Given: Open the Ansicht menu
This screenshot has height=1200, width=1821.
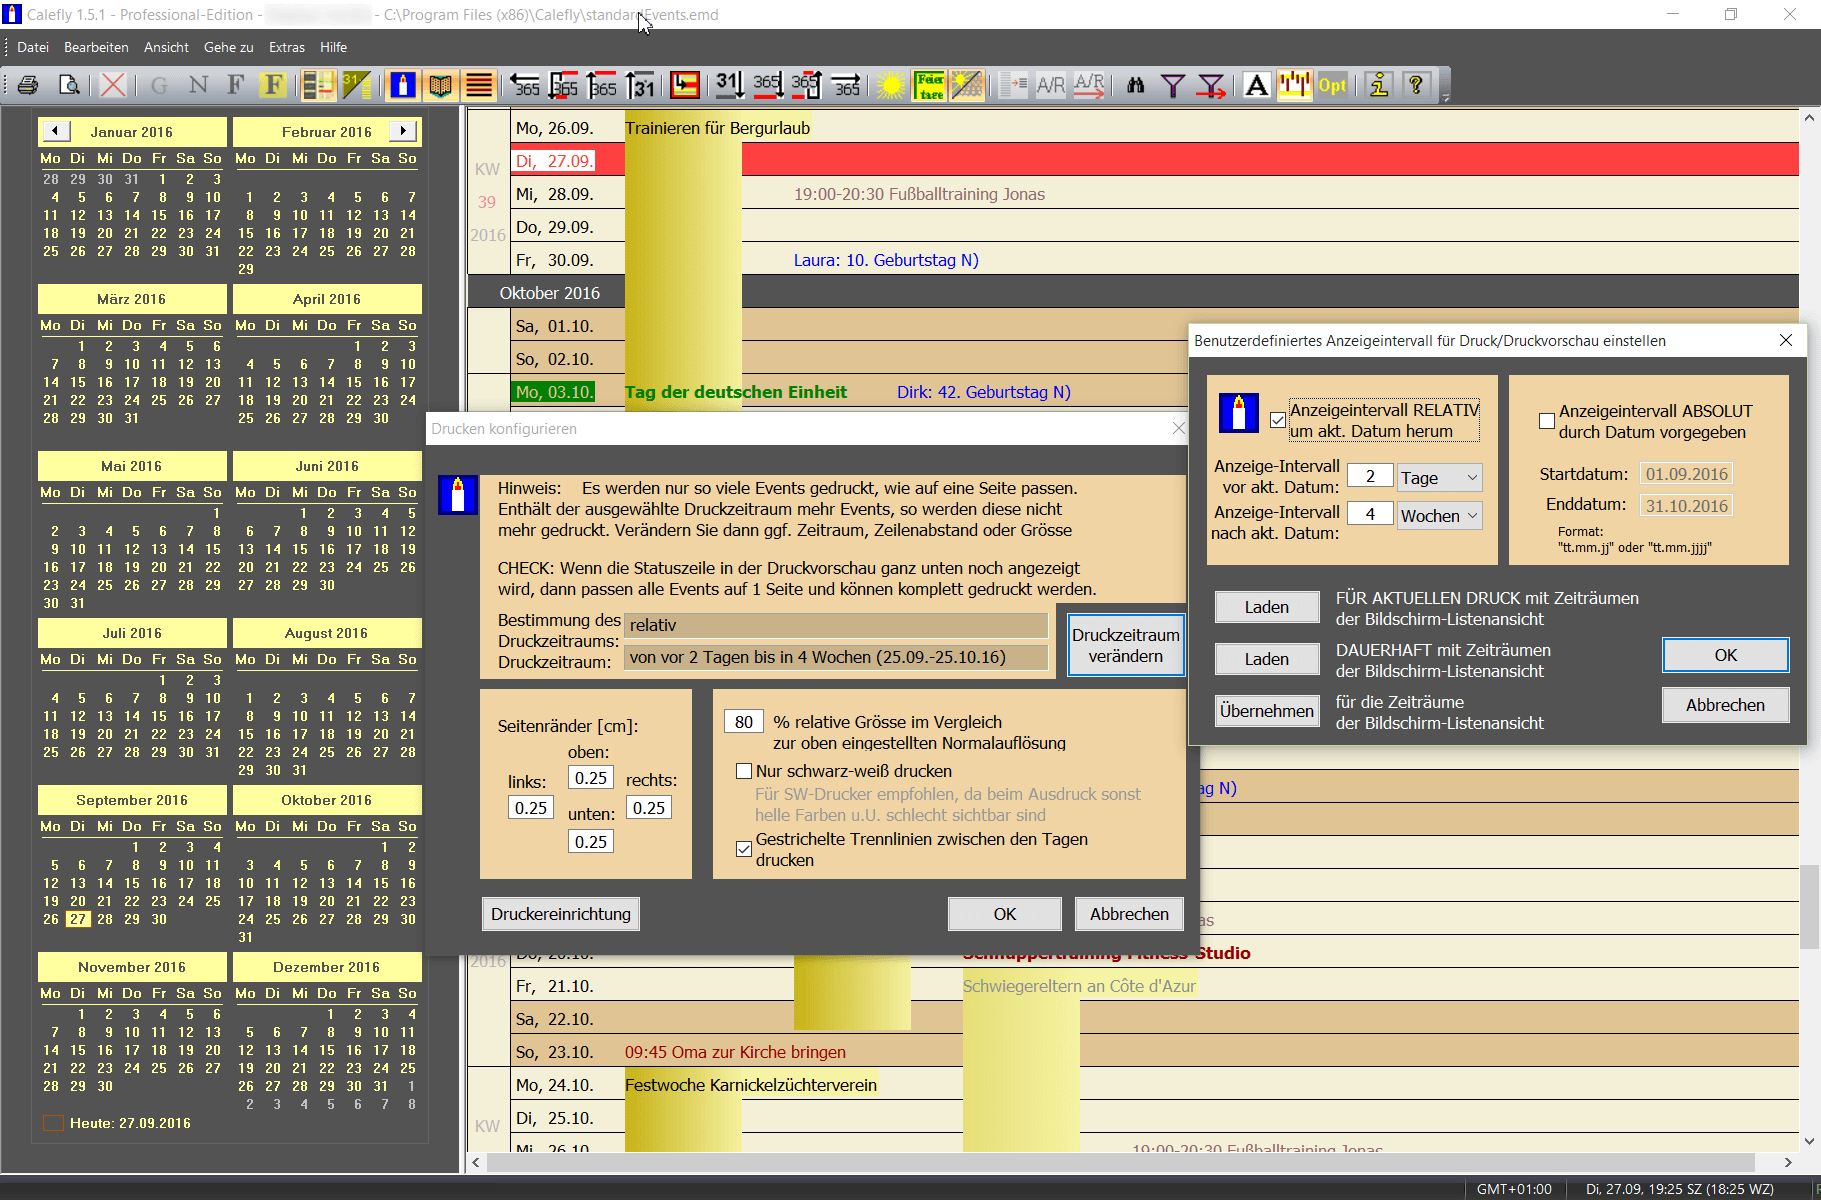Looking at the screenshot, I should 166,47.
